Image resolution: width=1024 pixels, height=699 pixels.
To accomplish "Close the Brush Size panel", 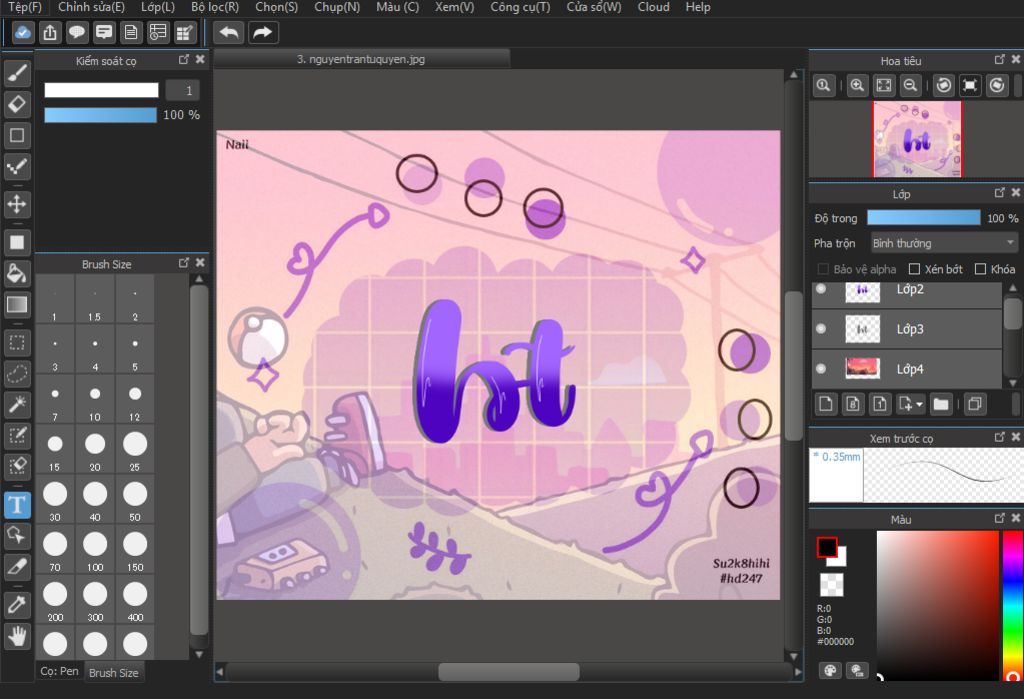I will [x=200, y=263].
